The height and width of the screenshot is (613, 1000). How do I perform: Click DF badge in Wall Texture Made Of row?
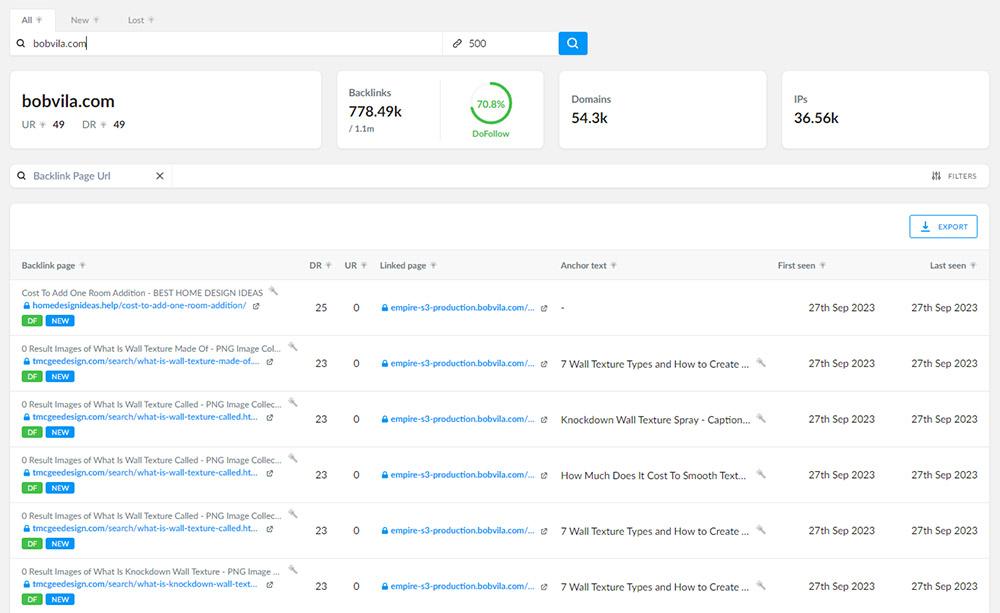point(32,376)
